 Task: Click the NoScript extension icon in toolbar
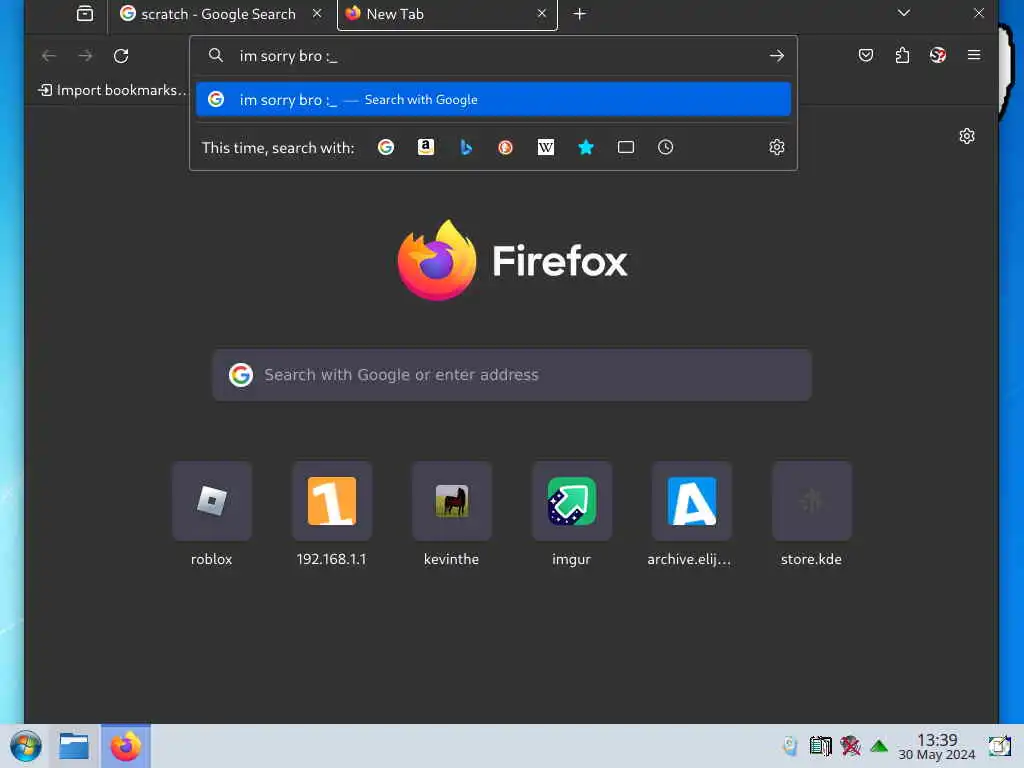pos(938,56)
